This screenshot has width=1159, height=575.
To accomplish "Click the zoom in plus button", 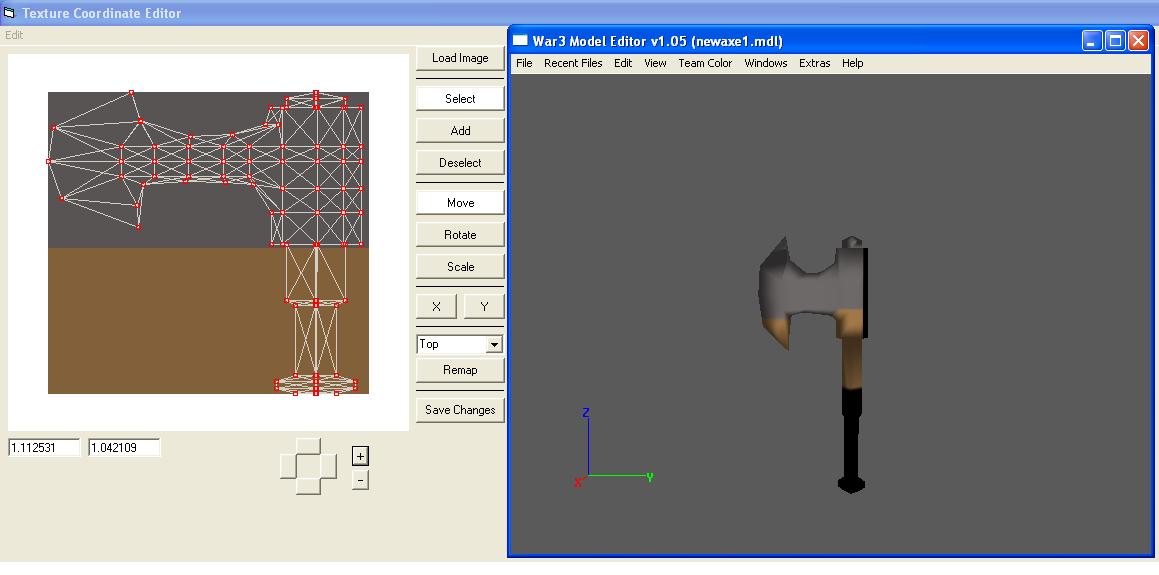I will (x=360, y=456).
